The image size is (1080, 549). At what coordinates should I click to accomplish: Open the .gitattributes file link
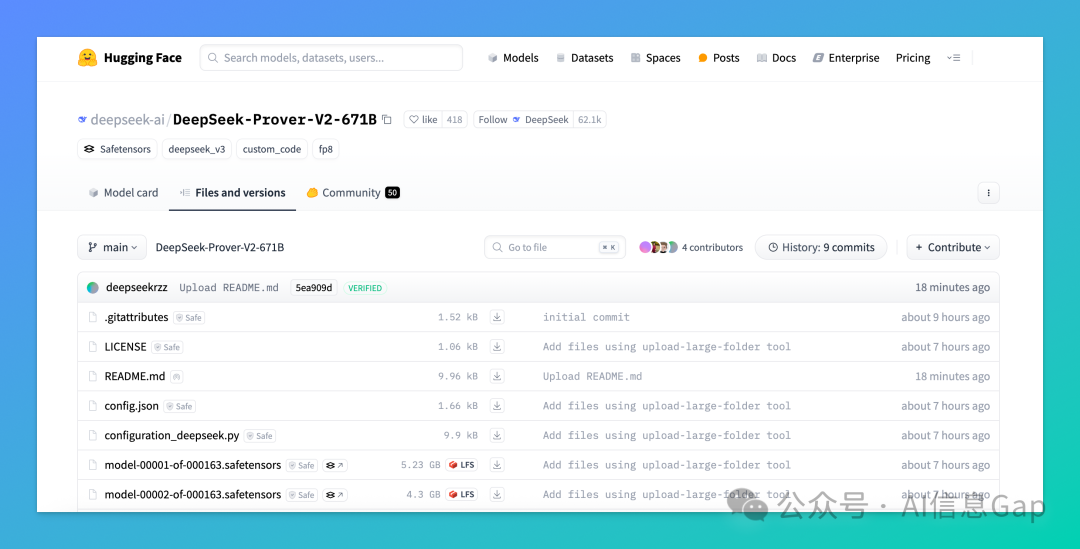(x=136, y=317)
